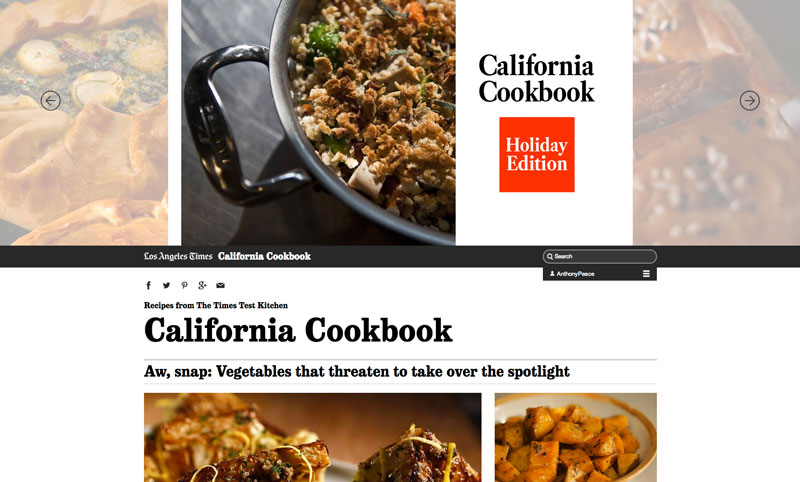Share the page on Facebook

[x=148, y=285]
